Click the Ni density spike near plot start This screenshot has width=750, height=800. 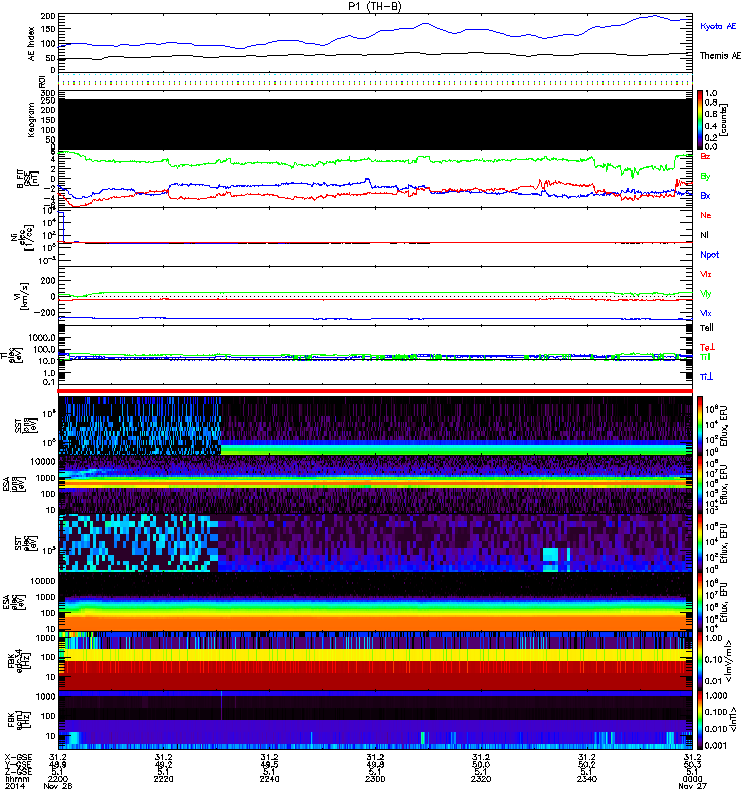pyautogui.click(x=63, y=227)
